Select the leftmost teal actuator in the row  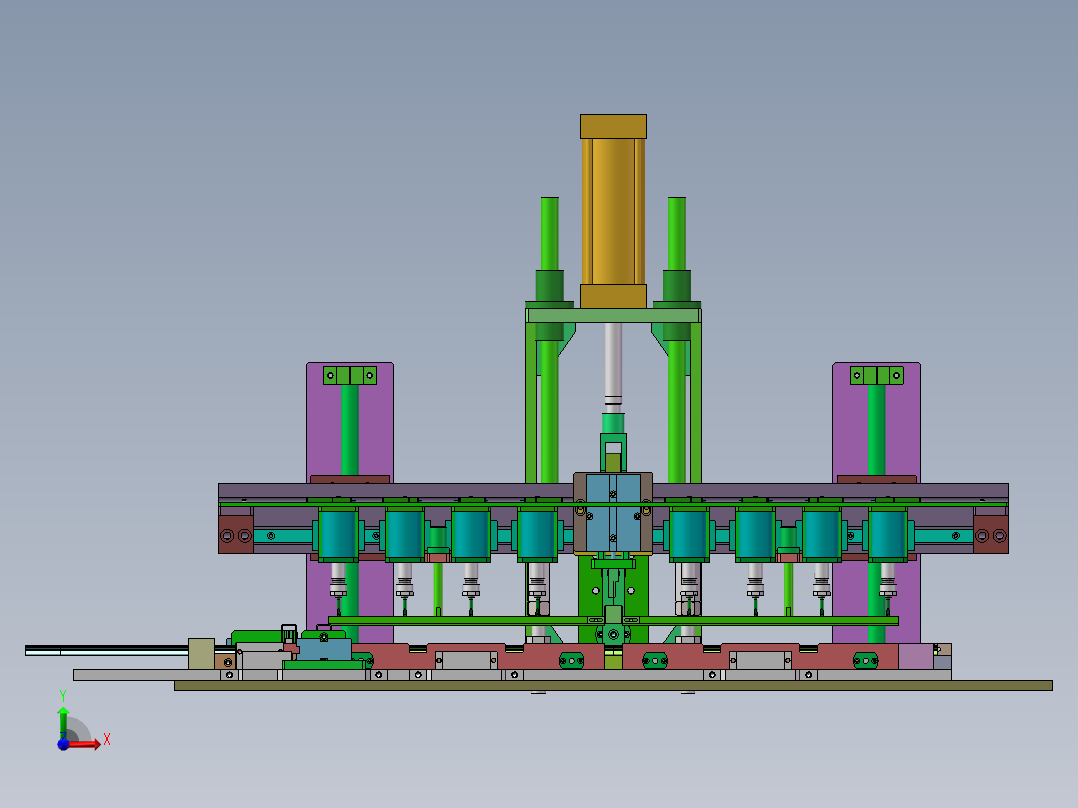click(338, 534)
